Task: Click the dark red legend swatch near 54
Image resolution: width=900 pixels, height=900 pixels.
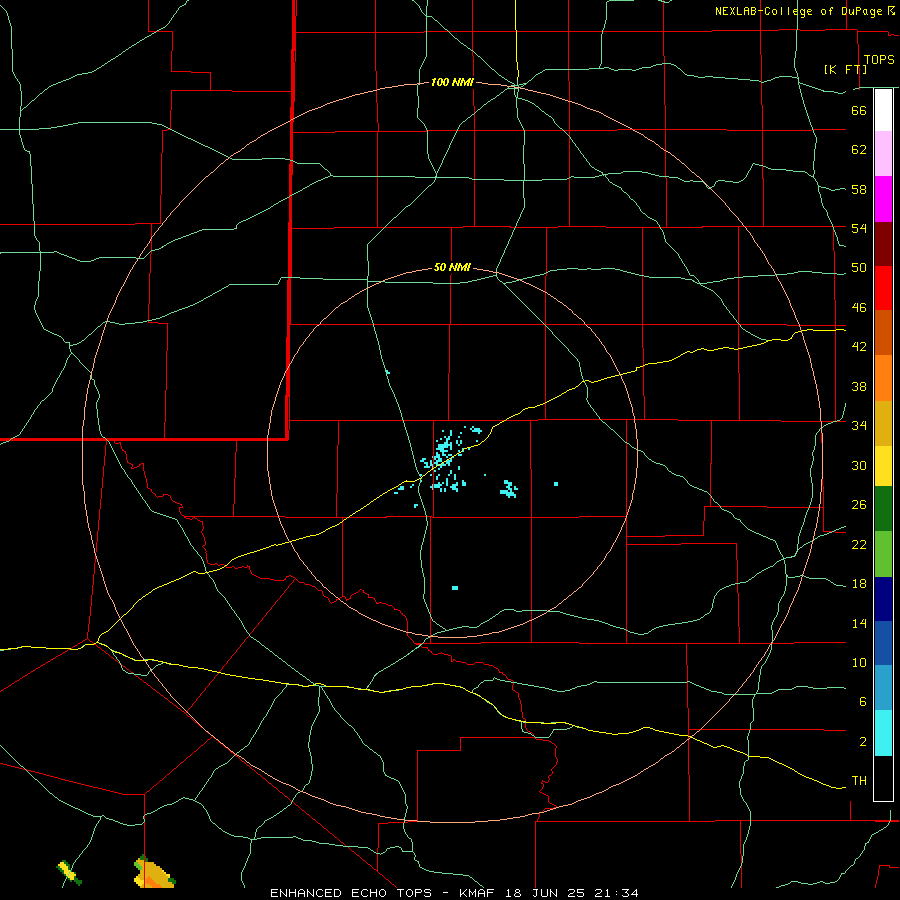Action: pos(883,244)
